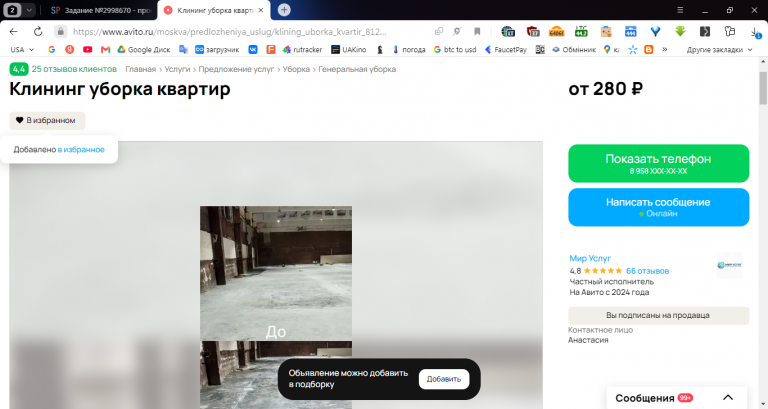Open the Google Translate bookmark icon
Viewport: 768px width, 409px height.
point(183,49)
